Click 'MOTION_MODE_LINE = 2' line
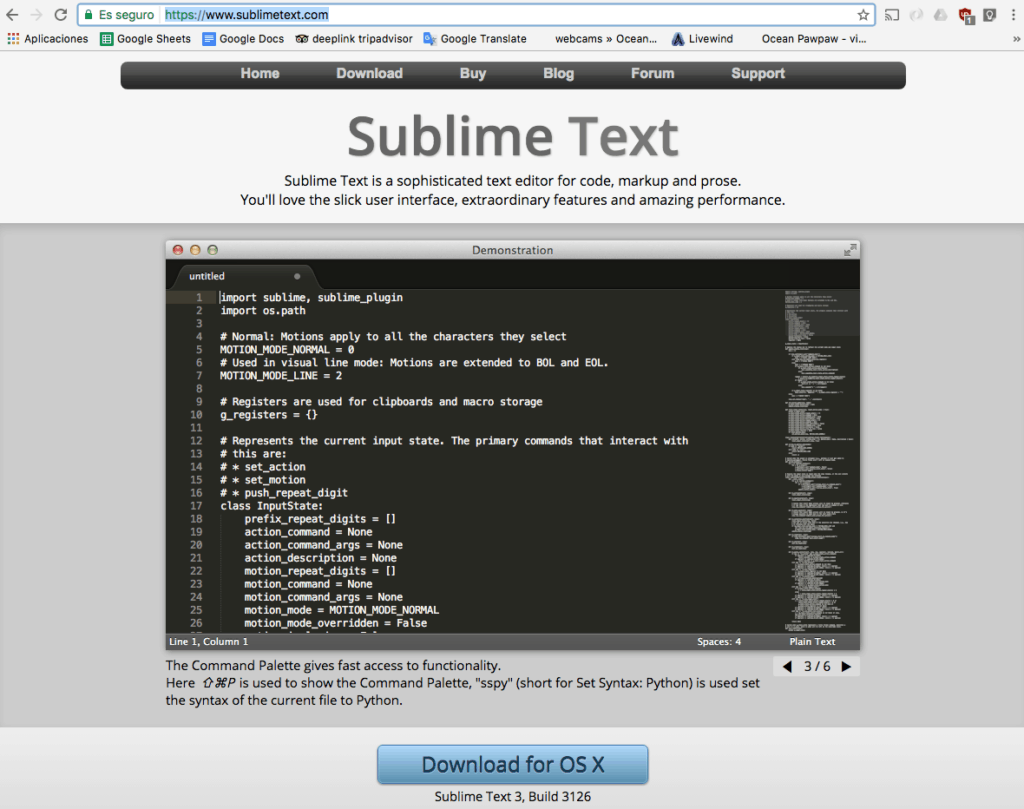The image size is (1024, 809). click(x=281, y=376)
